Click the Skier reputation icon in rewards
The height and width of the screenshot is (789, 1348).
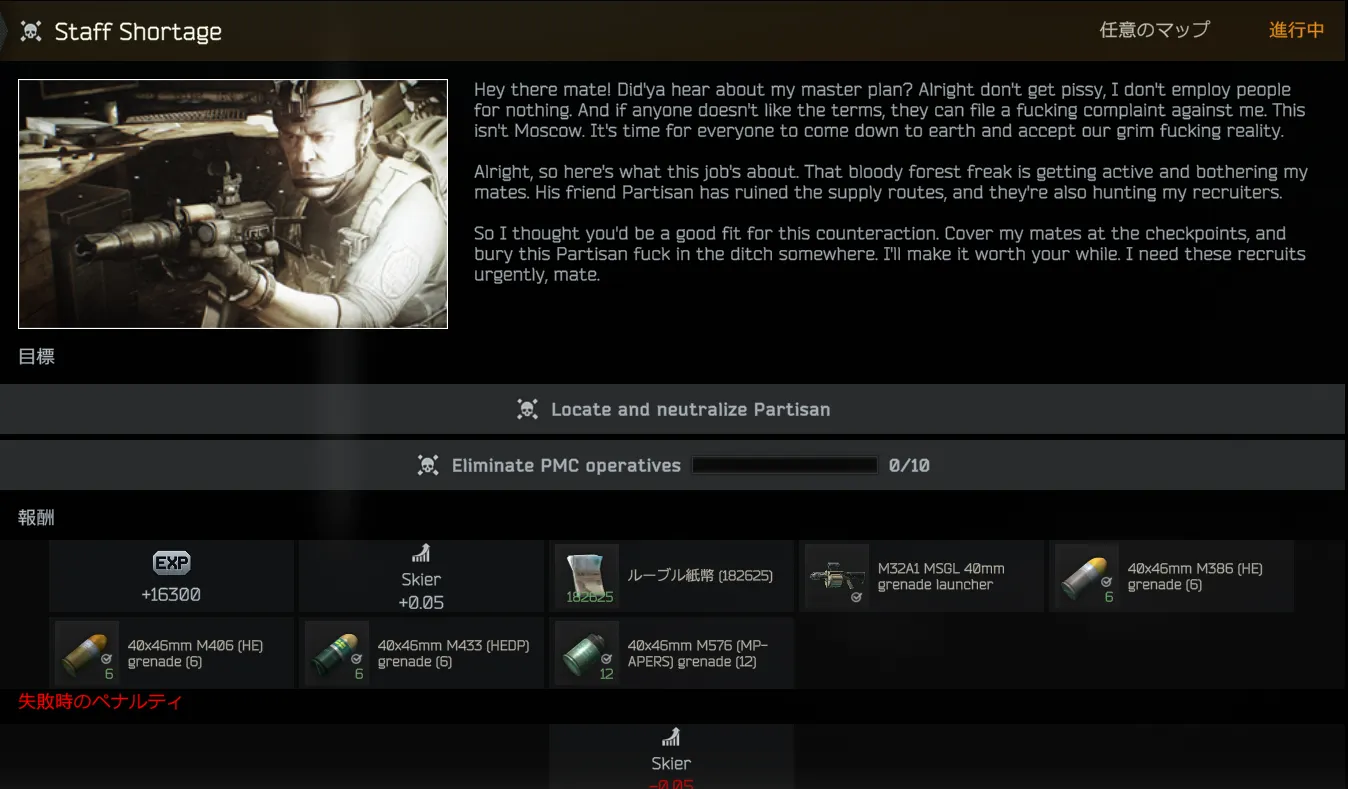point(421,554)
